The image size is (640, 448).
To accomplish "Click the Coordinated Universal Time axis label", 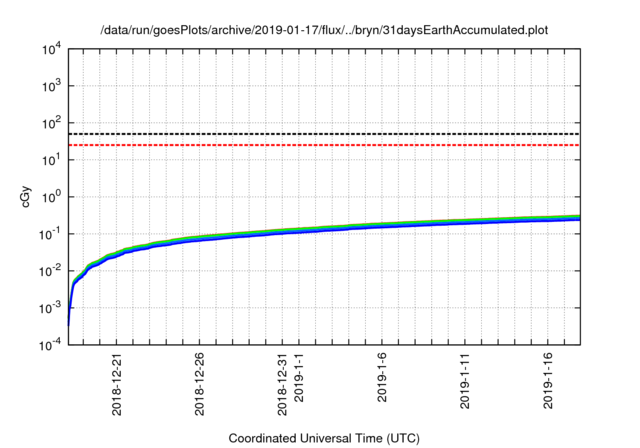I will 325,438.
